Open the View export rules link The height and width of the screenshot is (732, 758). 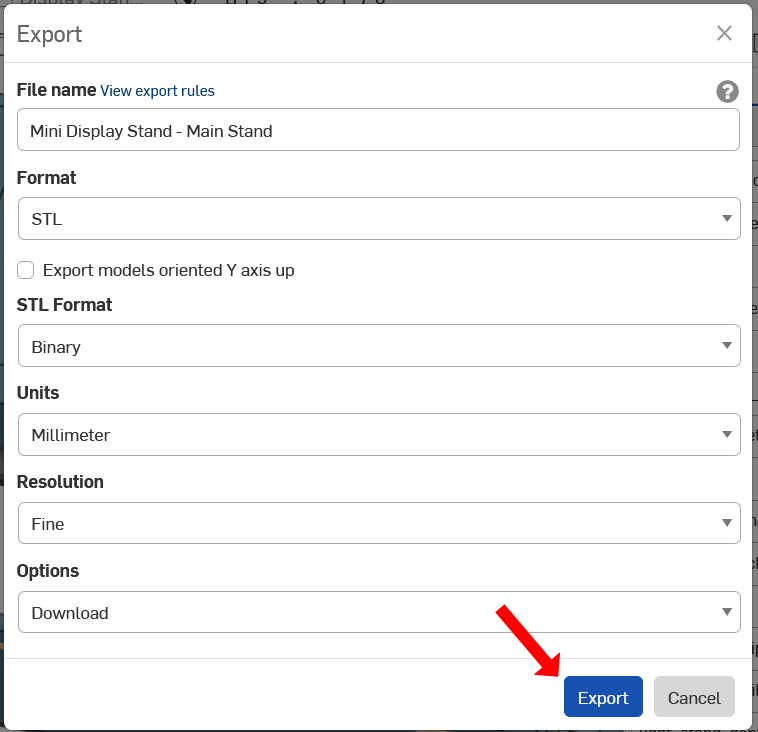(x=157, y=91)
